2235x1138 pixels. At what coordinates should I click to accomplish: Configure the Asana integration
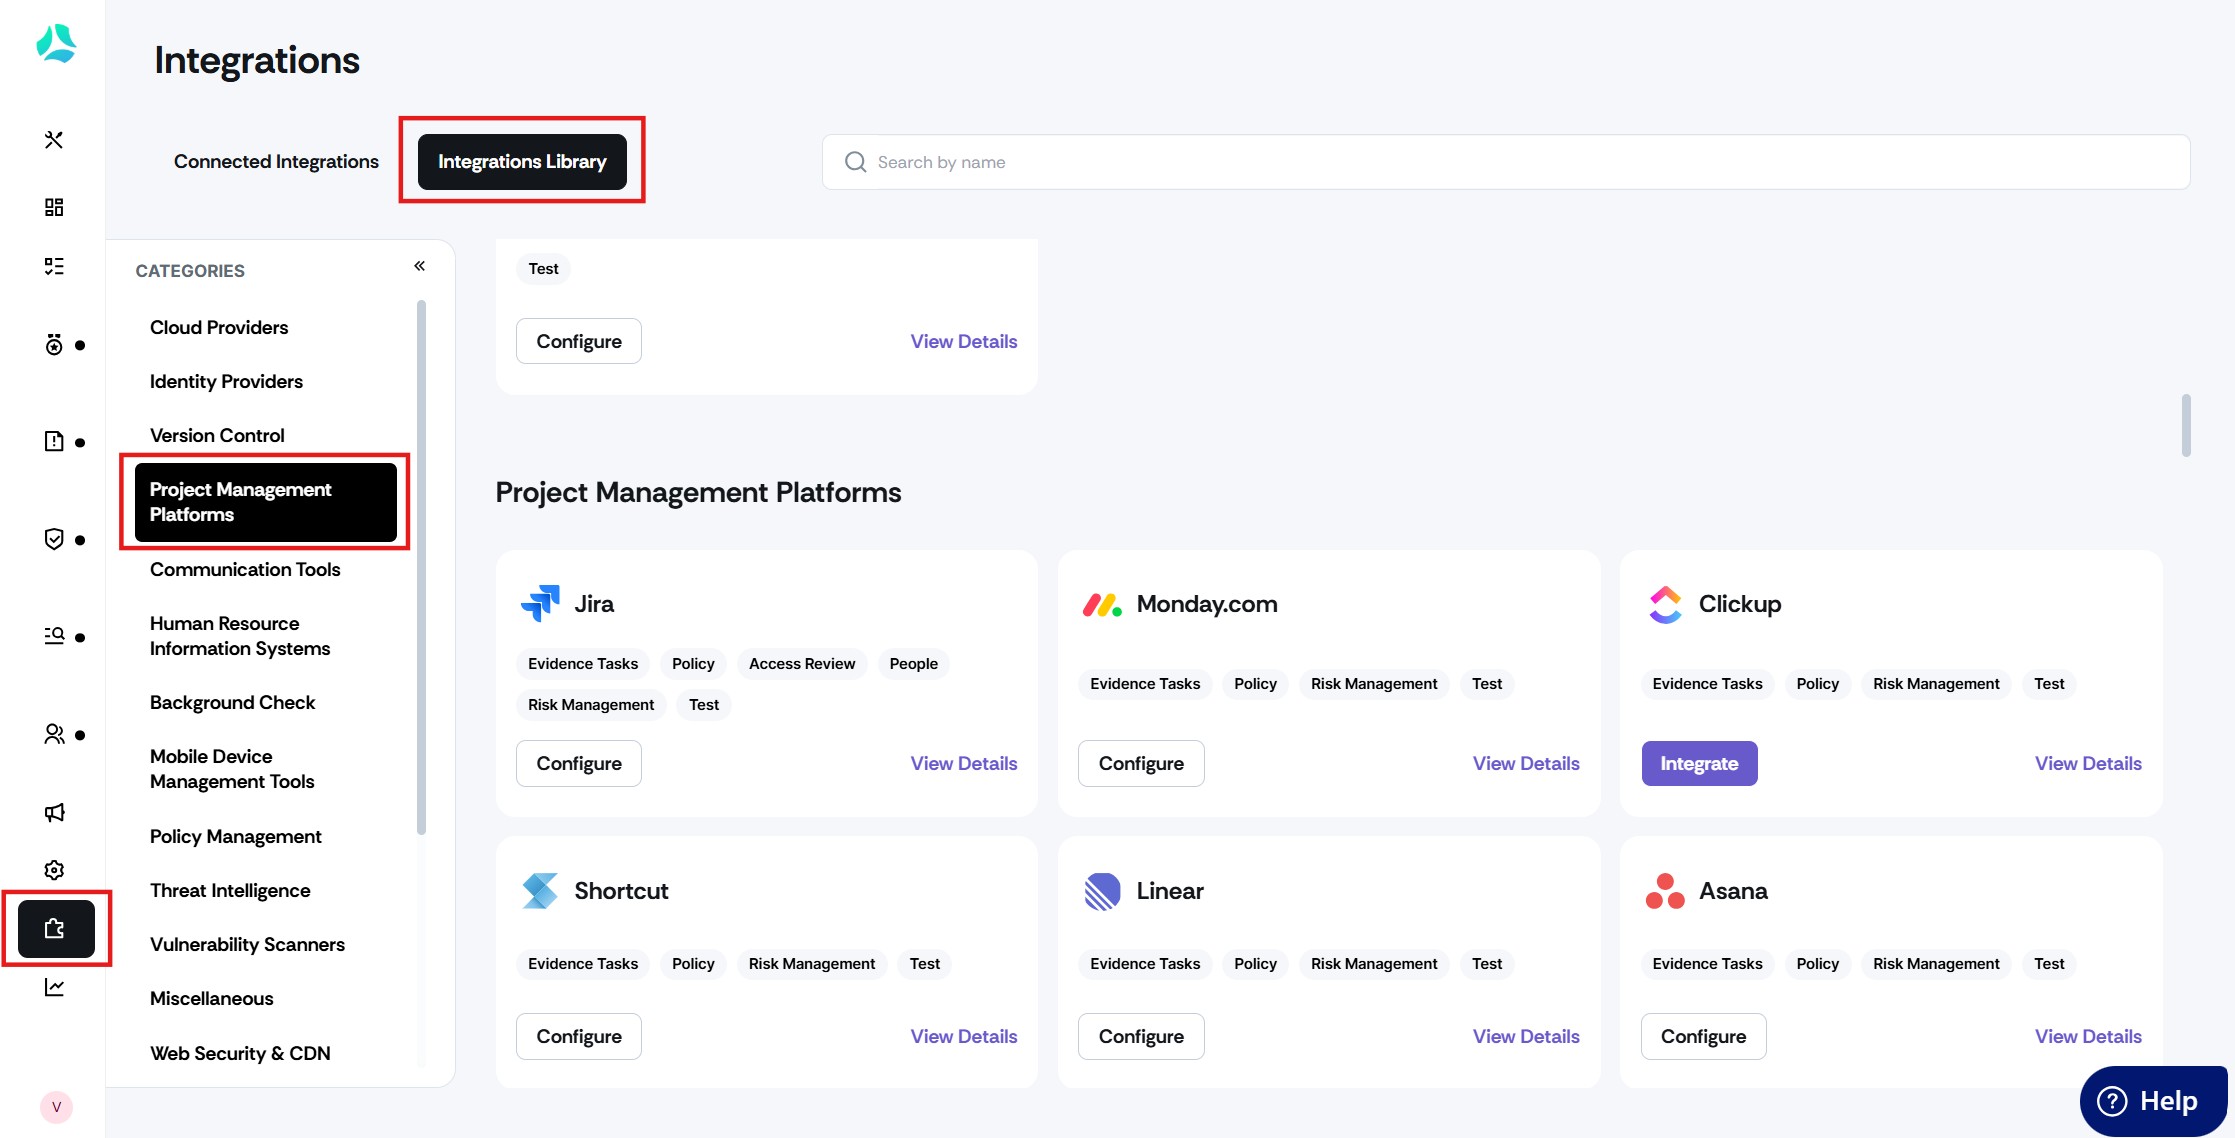point(1703,1036)
